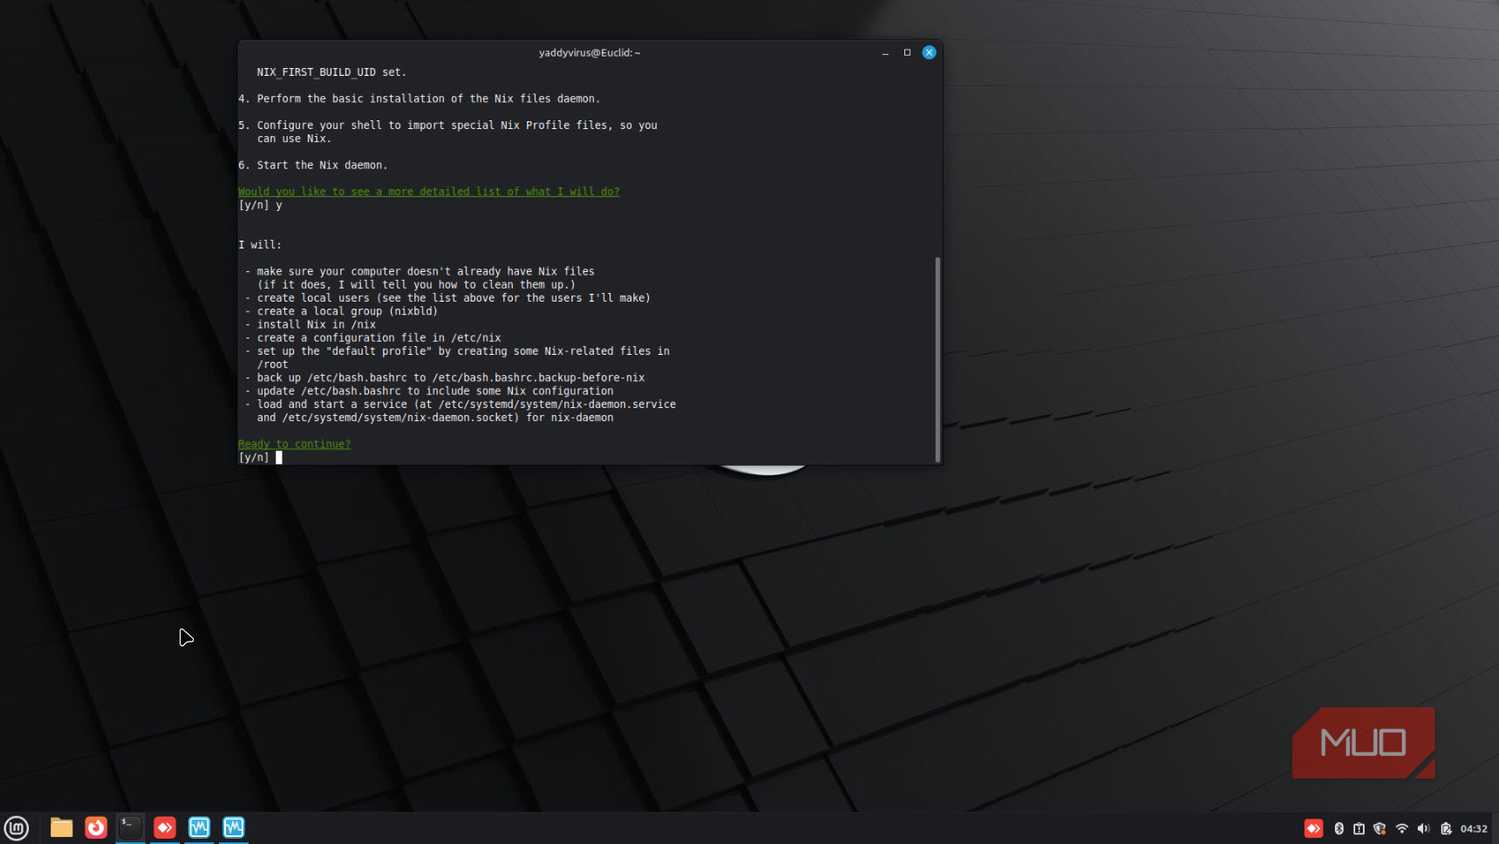Click the 'I will:' line
Image resolution: width=1499 pixels, height=844 pixels.
click(260, 245)
